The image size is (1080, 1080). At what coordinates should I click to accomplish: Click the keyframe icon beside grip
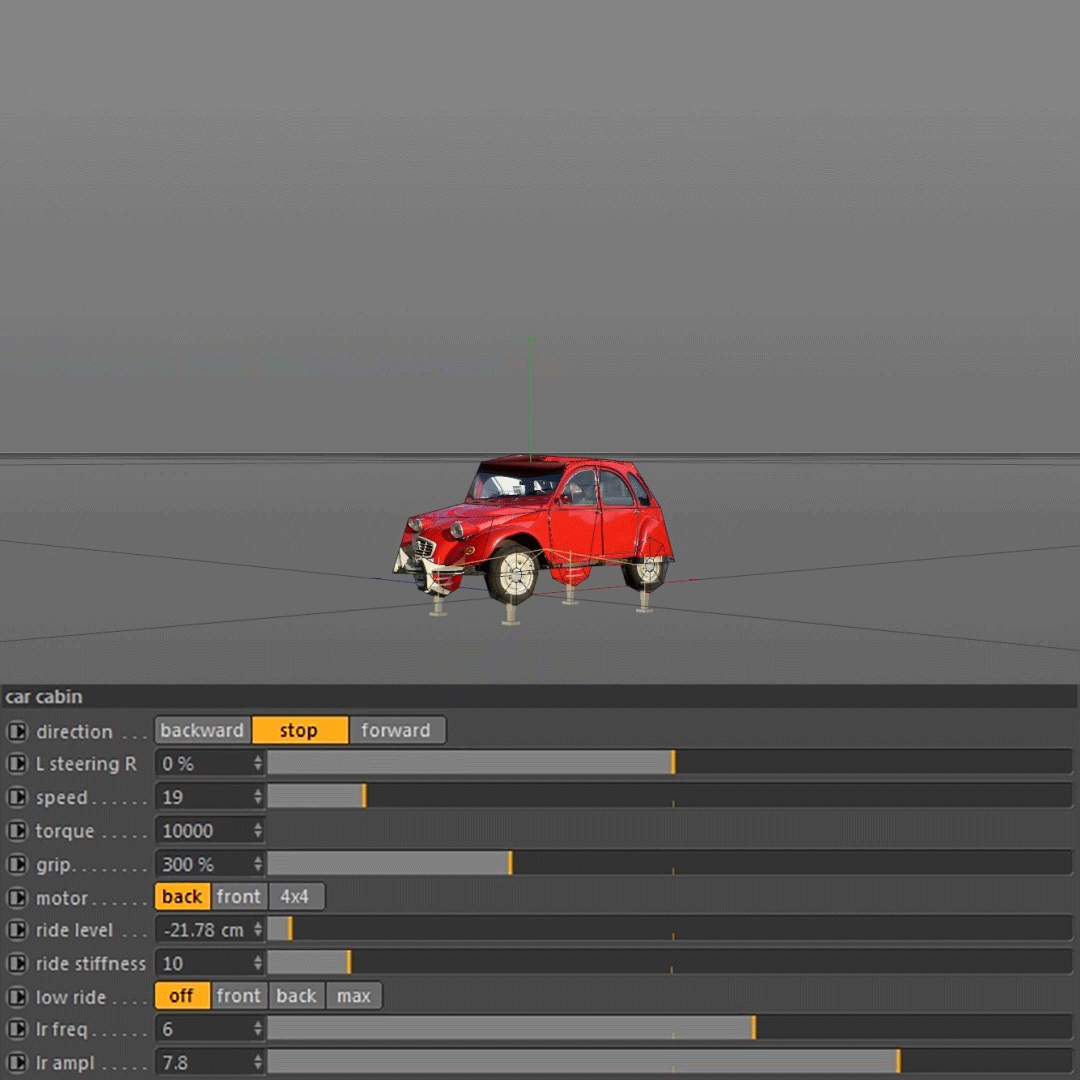[x=17, y=864]
